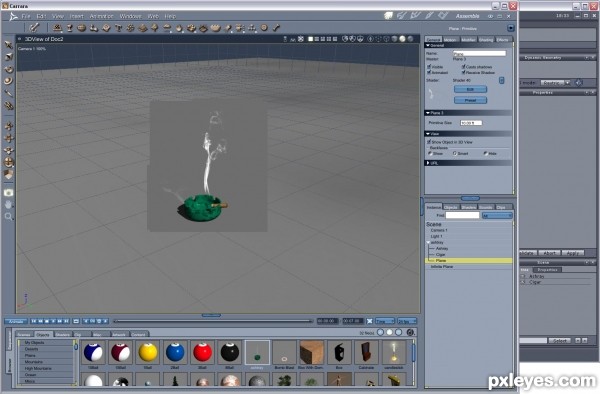Open the Window menu
This screenshot has height=394, width=600.
point(130,16)
